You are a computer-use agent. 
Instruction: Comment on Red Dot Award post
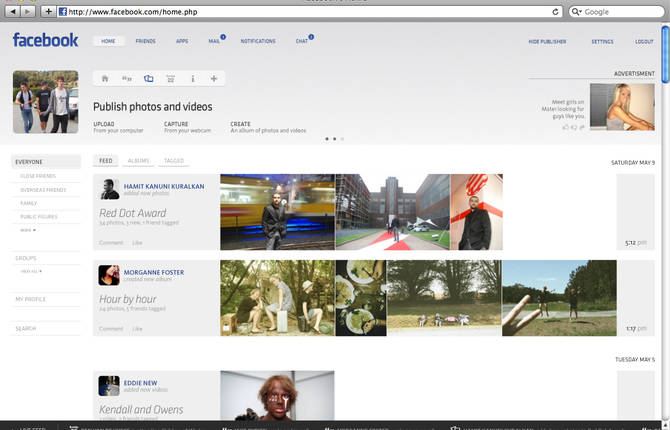tap(111, 243)
